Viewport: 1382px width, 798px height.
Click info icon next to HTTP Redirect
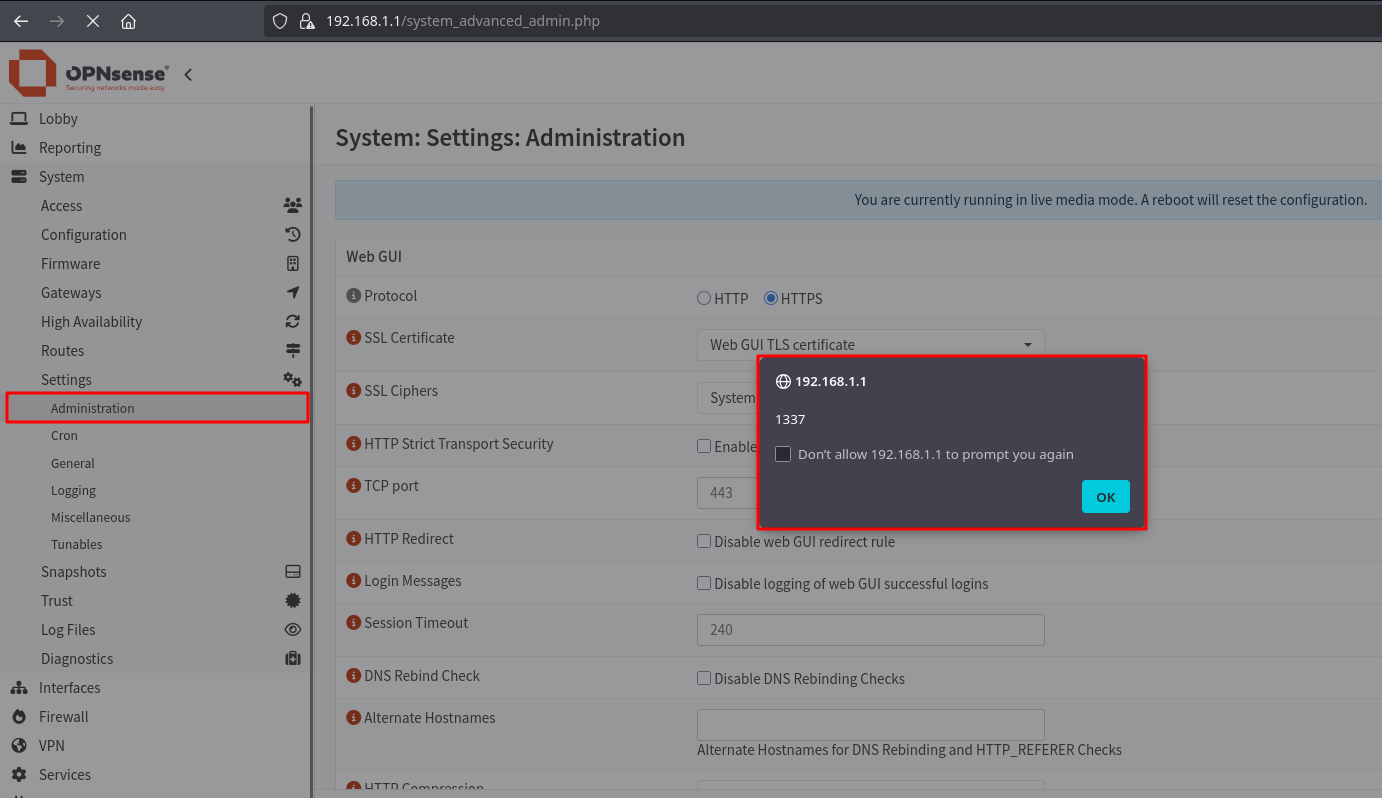353,539
